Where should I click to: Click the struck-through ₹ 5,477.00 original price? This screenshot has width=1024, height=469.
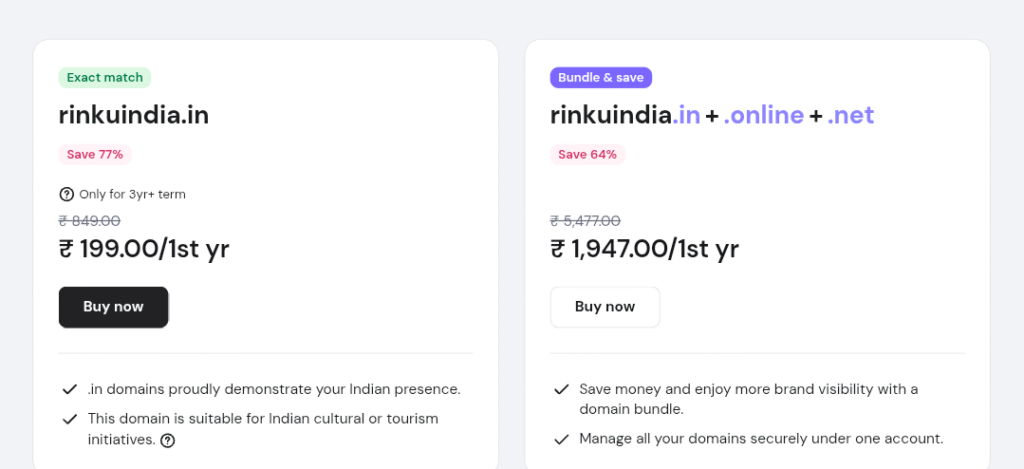coord(585,221)
